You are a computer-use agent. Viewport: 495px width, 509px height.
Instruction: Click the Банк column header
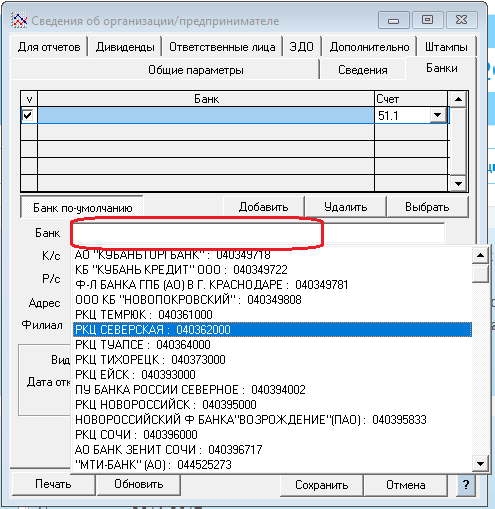tap(206, 99)
